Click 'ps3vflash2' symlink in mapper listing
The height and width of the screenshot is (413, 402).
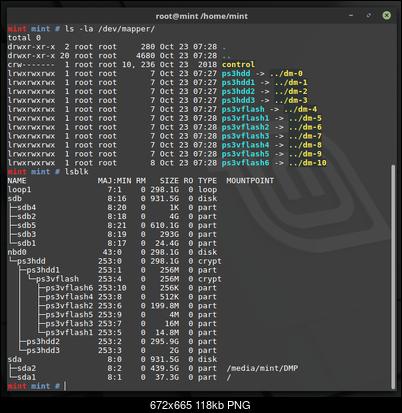[x=245, y=127]
